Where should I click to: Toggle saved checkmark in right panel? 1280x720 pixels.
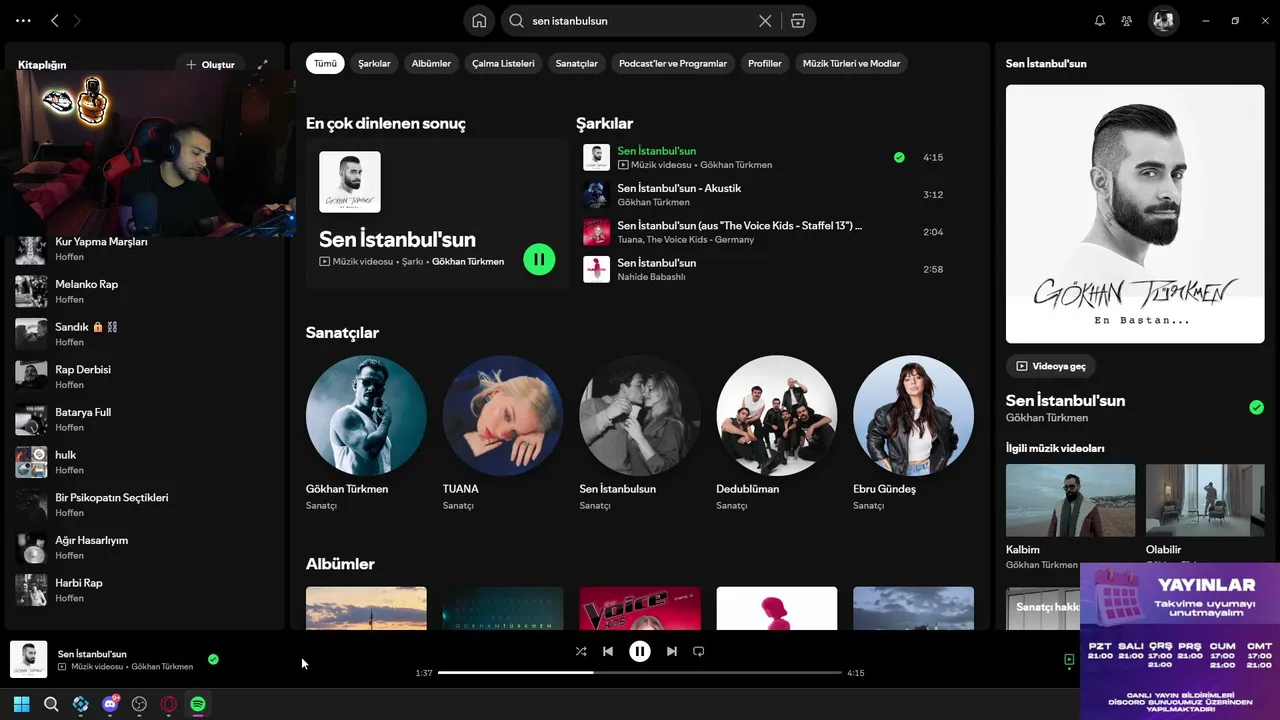(x=1256, y=407)
